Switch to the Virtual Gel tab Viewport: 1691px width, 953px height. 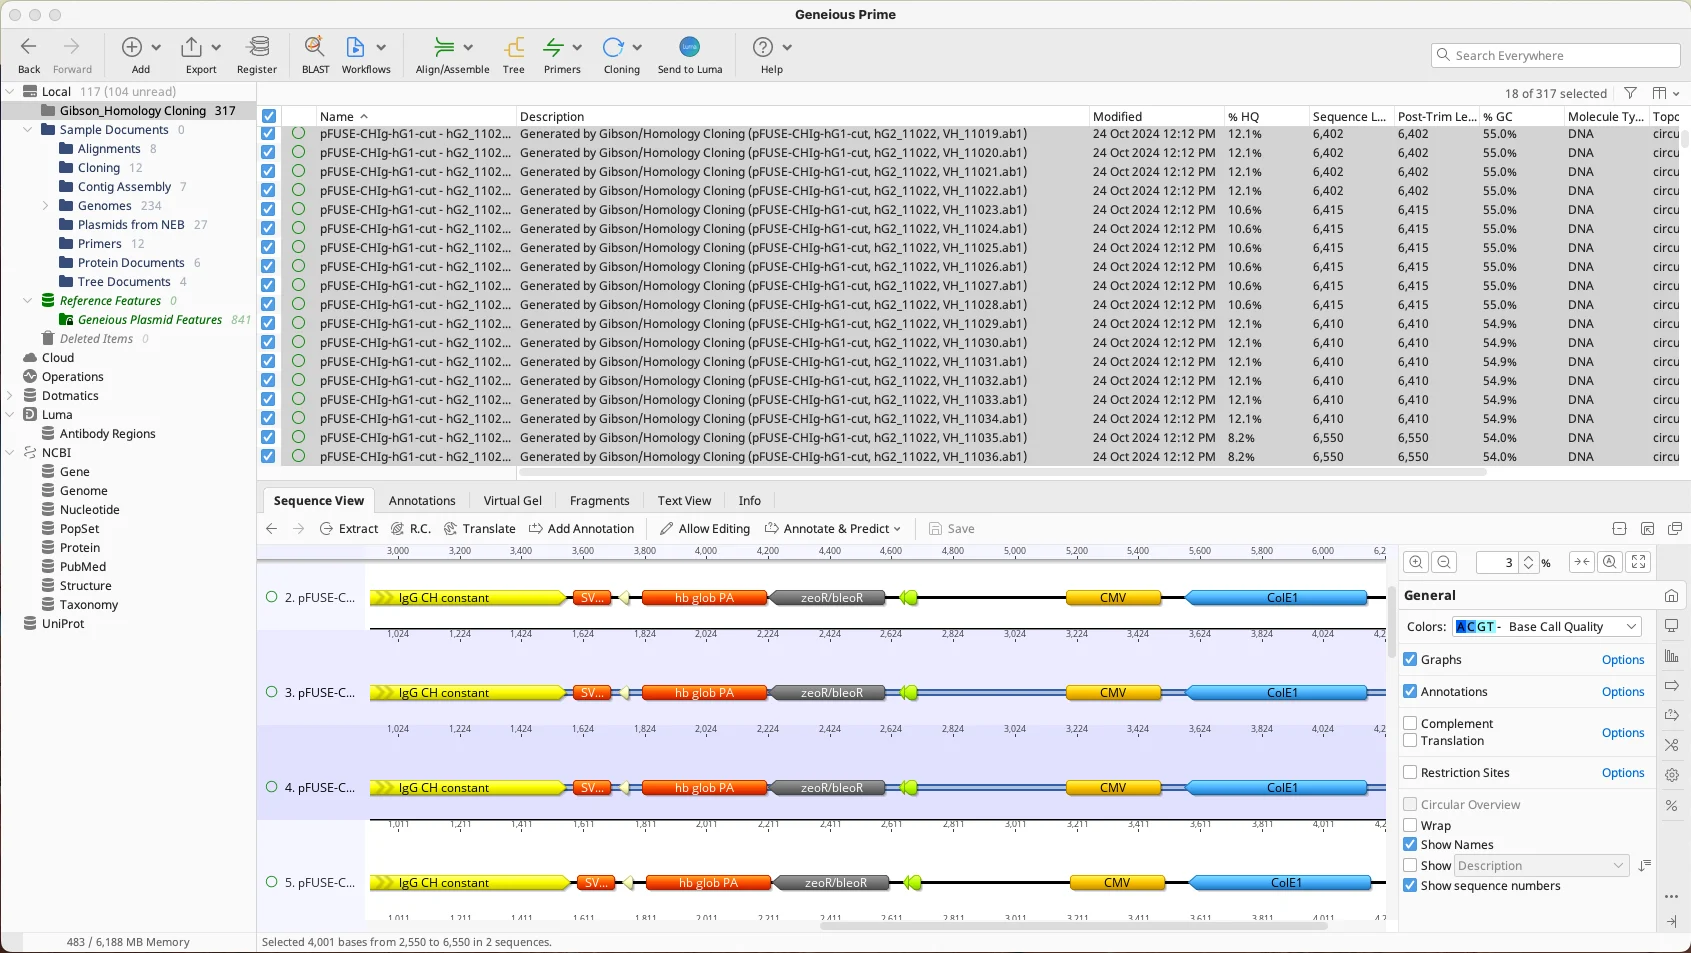click(512, 501)
